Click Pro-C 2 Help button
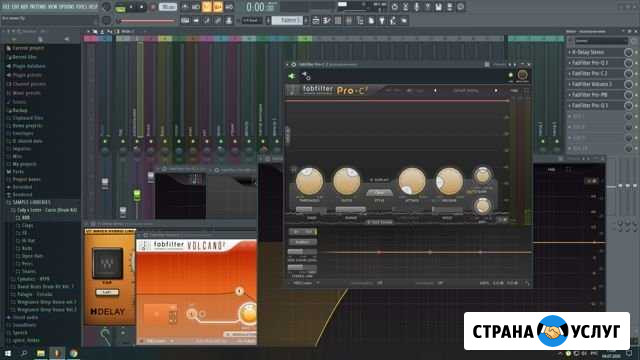Image resolution: width=640 pixels, height=360 pixels. pyautogui.click(x=514, y=91)
